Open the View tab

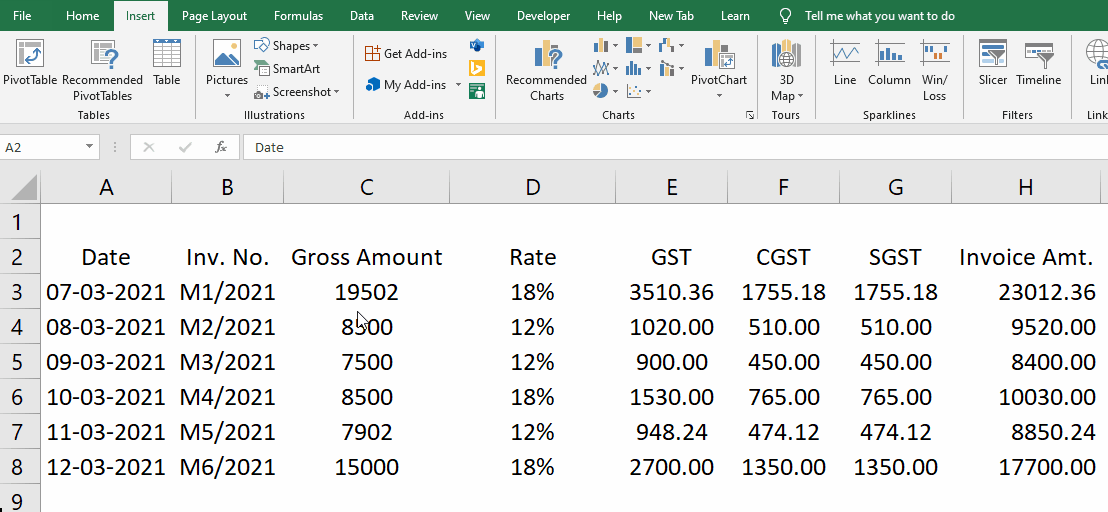(478, 16)
